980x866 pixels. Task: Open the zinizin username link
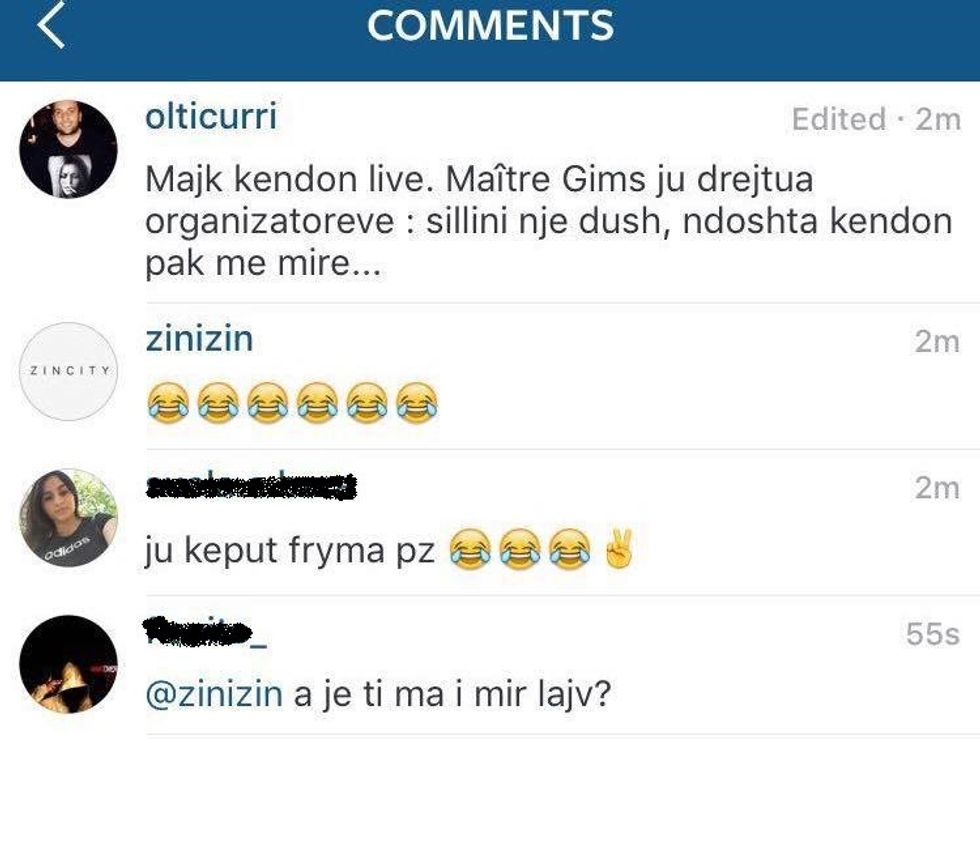pyautogui.click(x=199, y=339)
